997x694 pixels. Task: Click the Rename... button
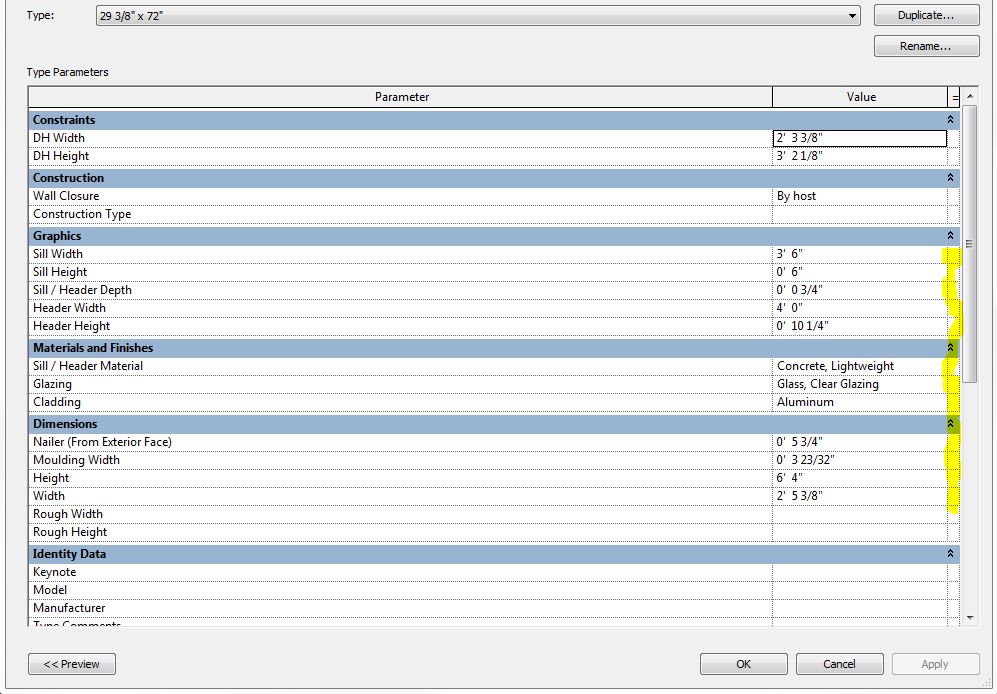[x=926, y=46]
